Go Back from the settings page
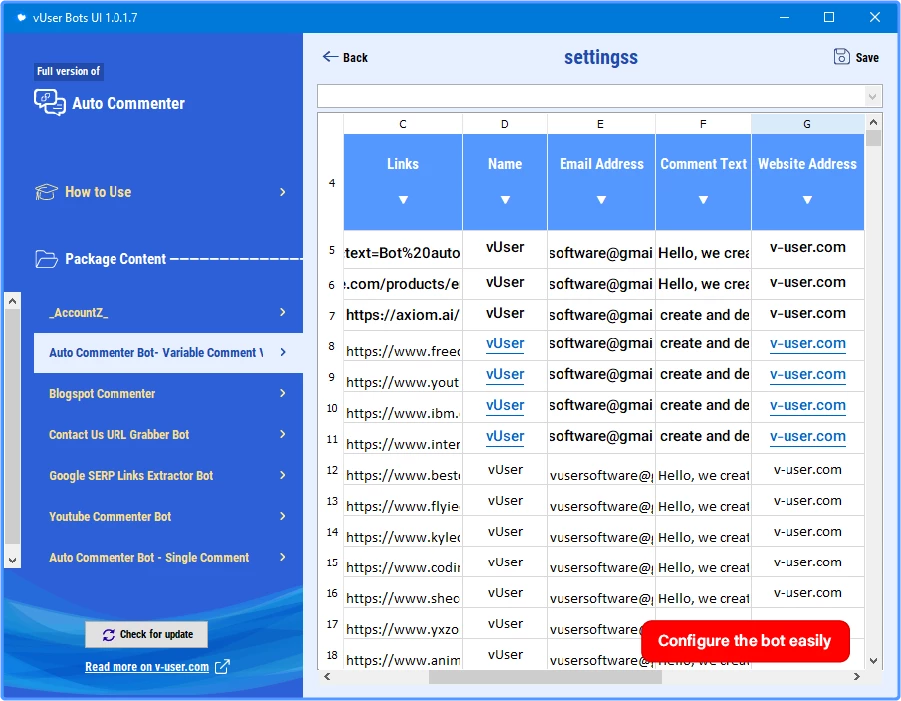This screenshot has height=701, width=901. (x=345, y=57)
